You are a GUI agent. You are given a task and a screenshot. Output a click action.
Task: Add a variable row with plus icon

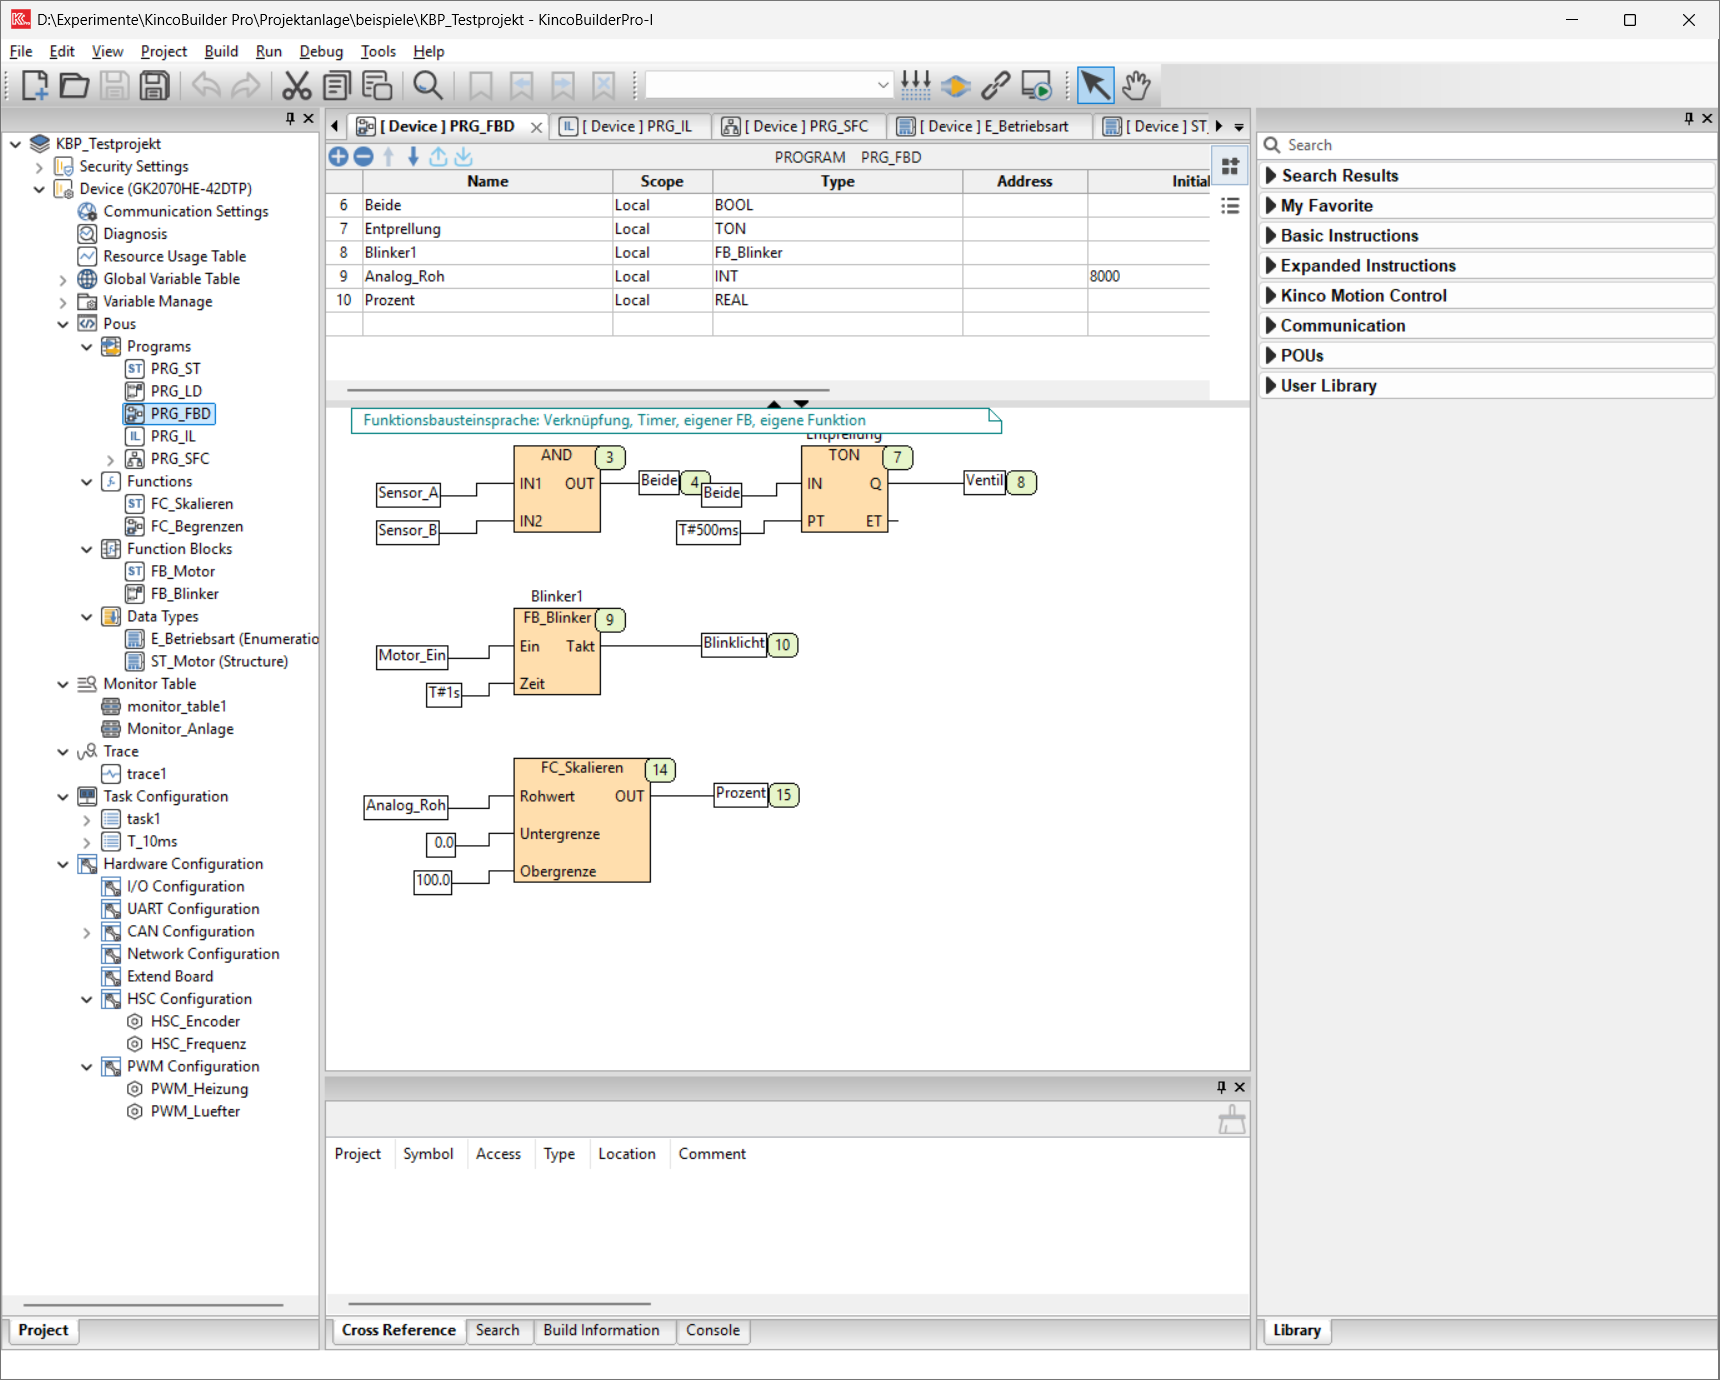(338, 156)
